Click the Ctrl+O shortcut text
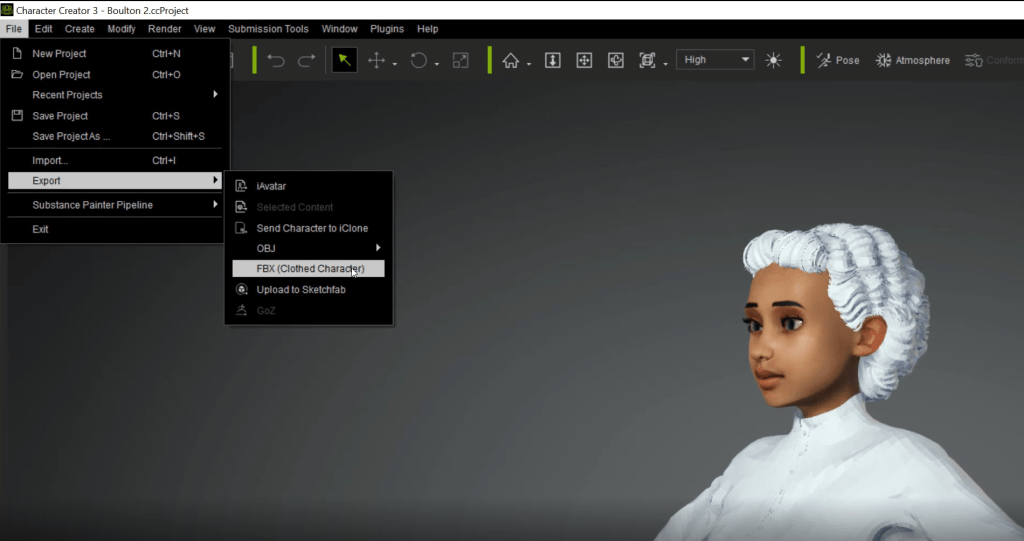This screenshot has width=1024, height=541. 167,74
